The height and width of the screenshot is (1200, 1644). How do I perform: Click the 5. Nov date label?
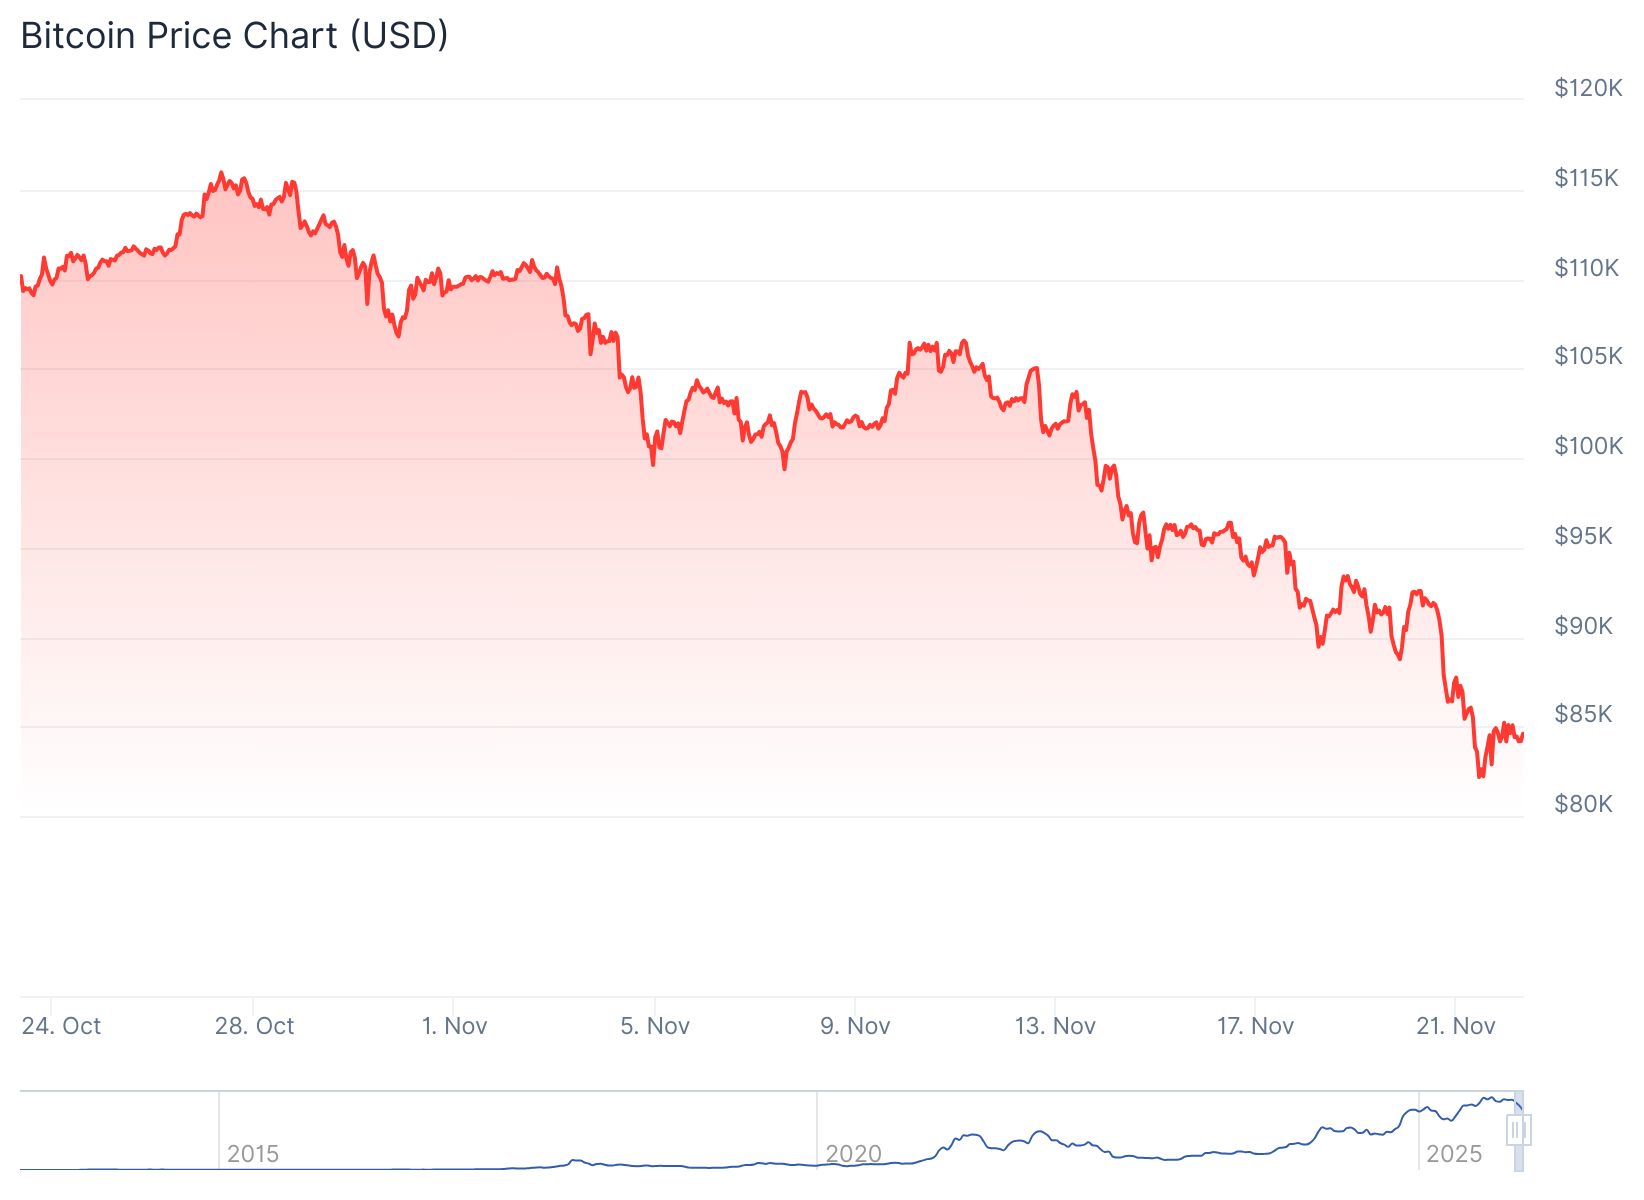(655, 1026)
